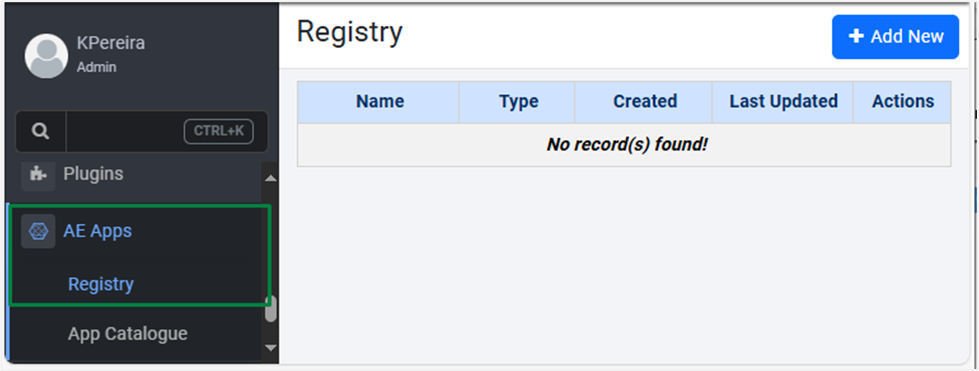Open the KPereira username profile link
Image resolution: width=979 pixels, height=371 pixels.
click(x=111, y=43)
